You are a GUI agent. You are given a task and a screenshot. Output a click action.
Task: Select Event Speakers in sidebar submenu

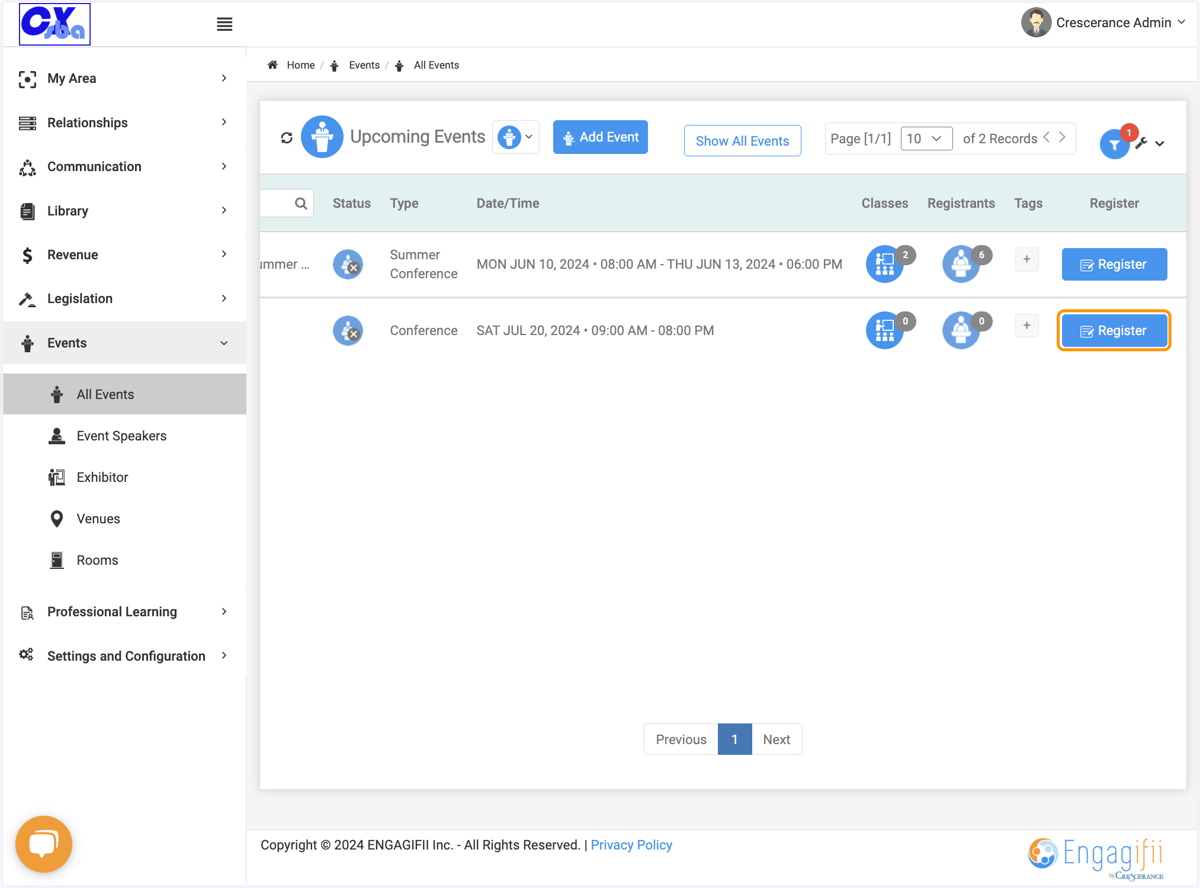pyautogui.click(x=124, y=436)
